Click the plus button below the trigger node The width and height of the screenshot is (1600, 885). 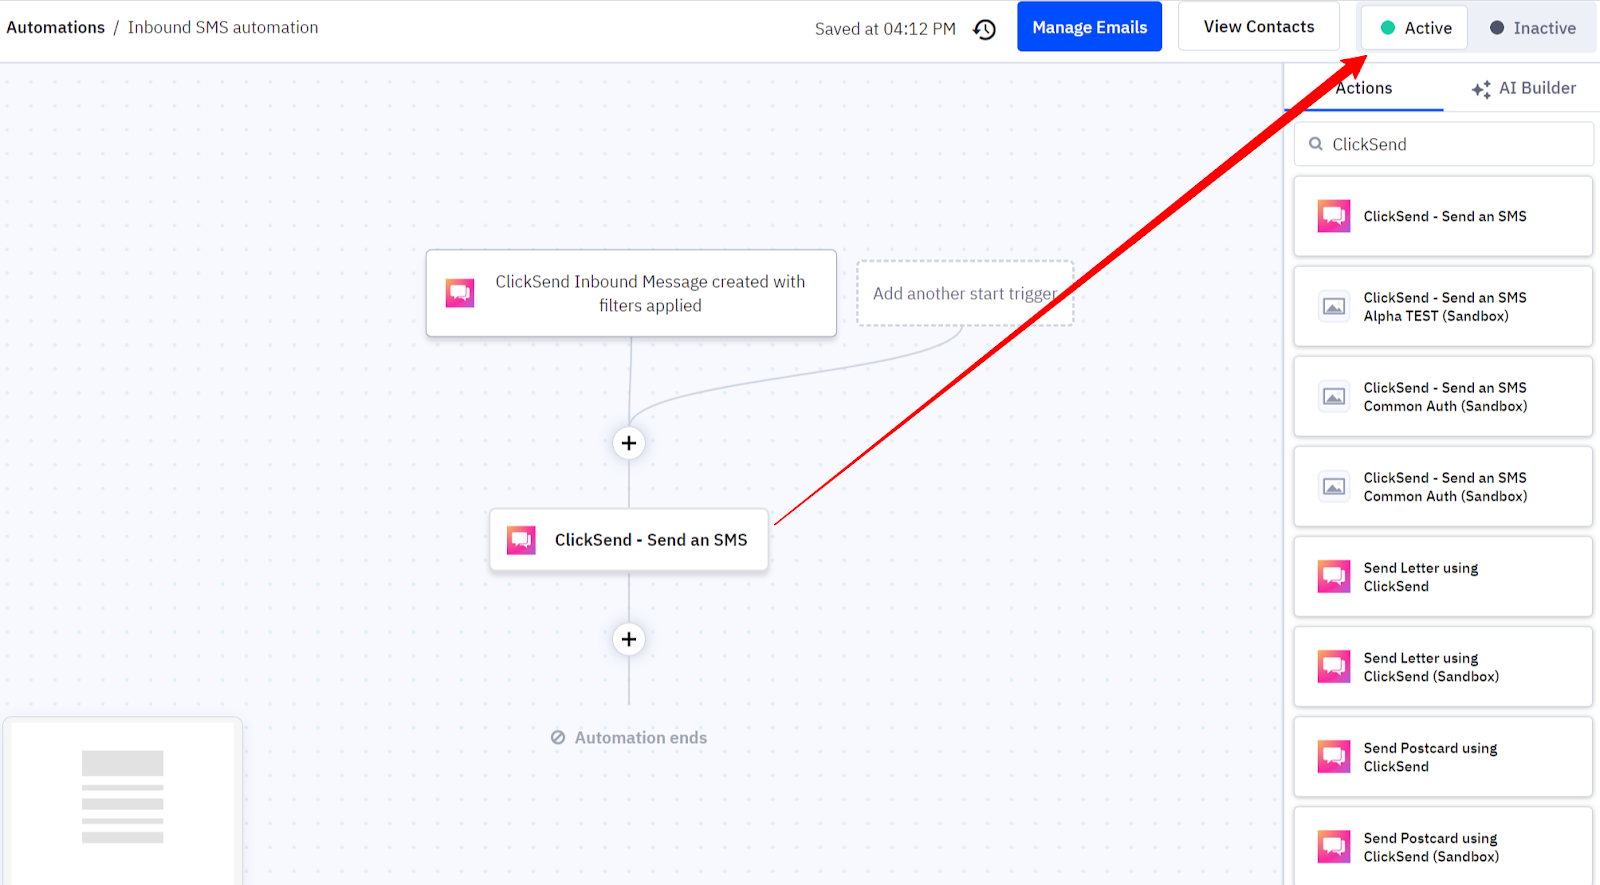[629, 443]
